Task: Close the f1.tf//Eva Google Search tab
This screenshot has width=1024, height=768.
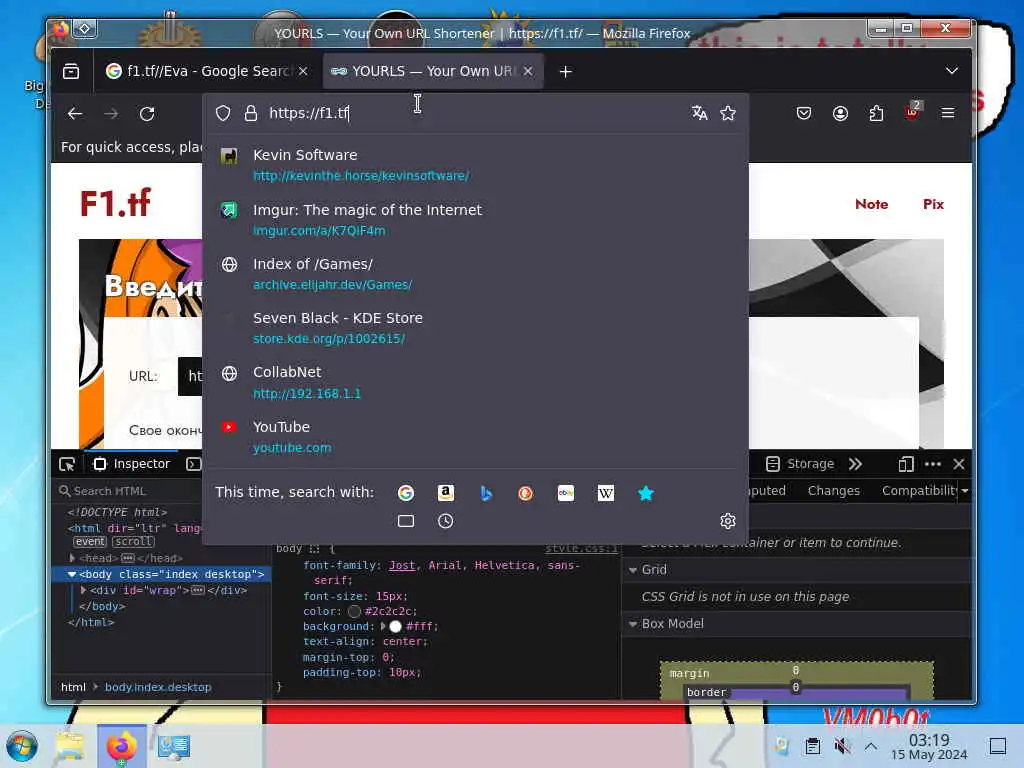Action: pyautogui.click(x=303, y=71)
